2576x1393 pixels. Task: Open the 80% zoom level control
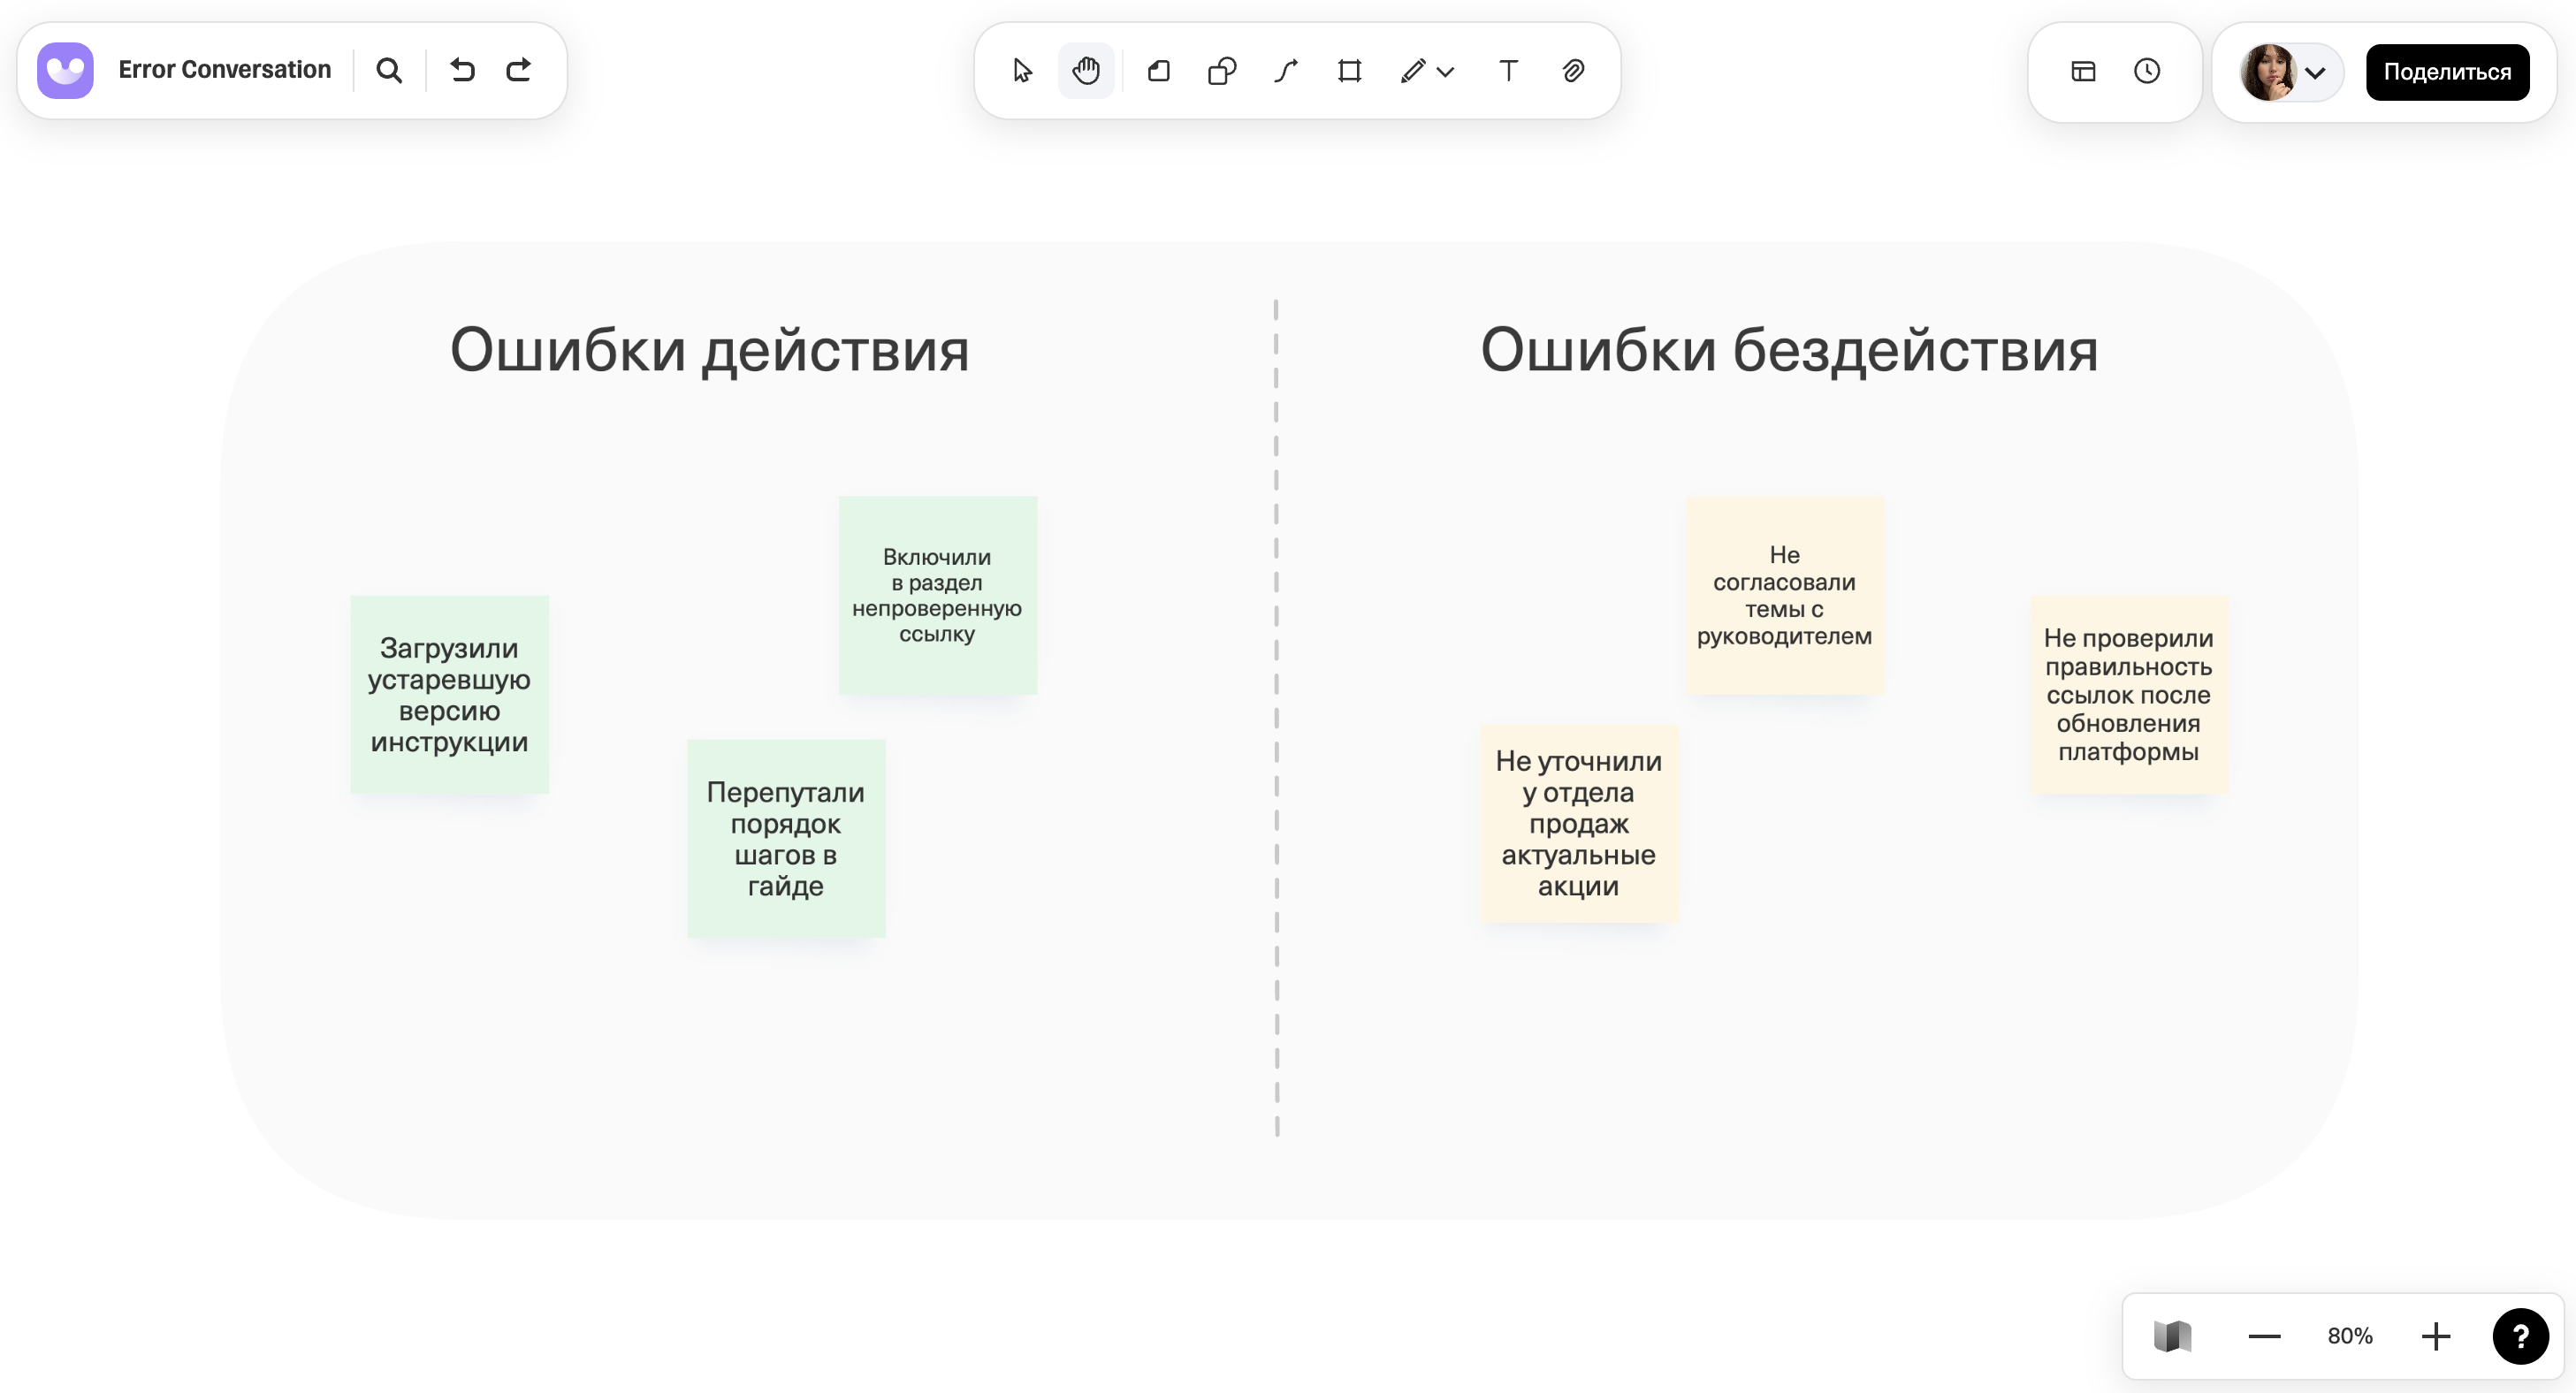tap(2350, 1336)
